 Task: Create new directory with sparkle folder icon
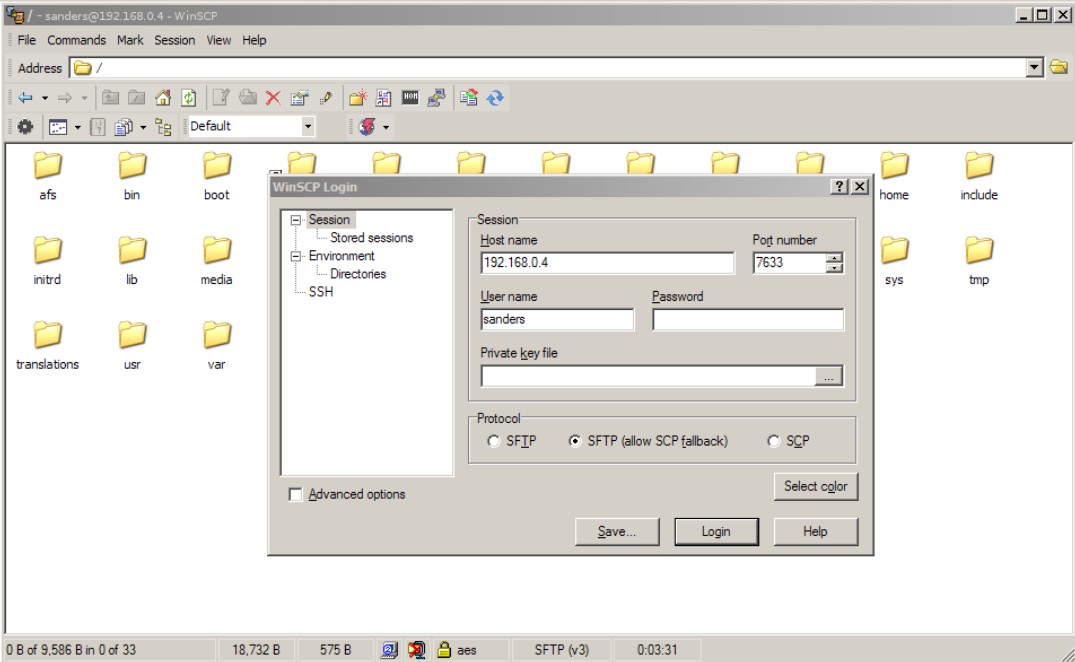pyautogui.click(x=357, y=98)
